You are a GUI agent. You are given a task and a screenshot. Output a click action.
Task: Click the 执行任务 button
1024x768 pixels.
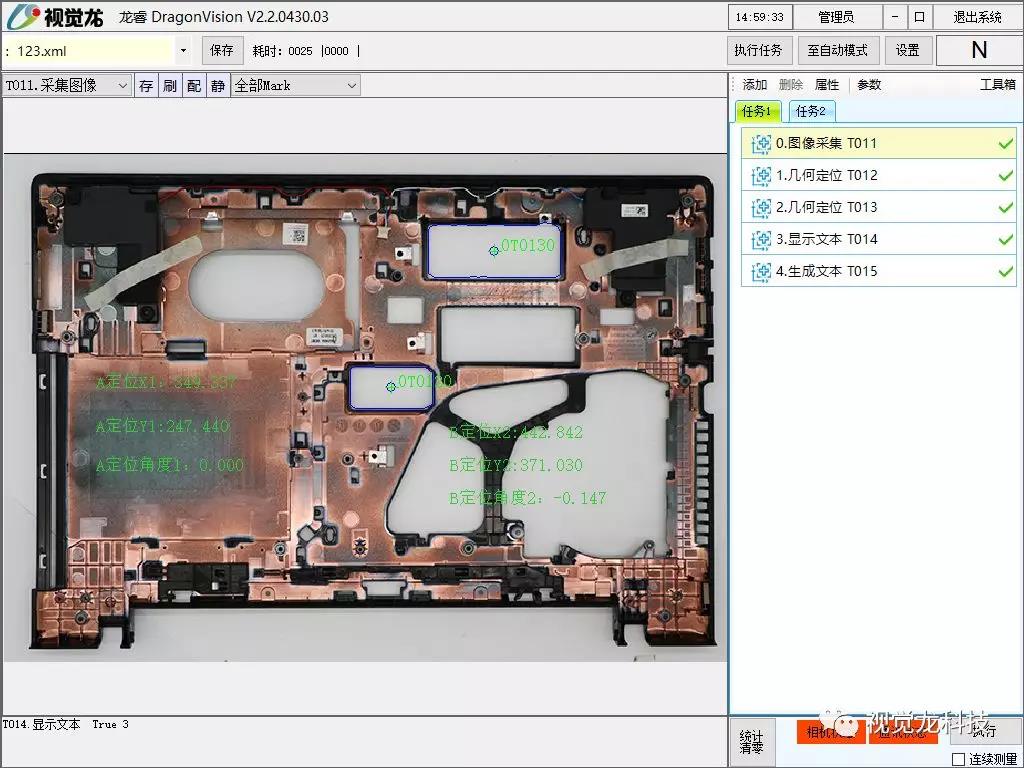point(758,50)
